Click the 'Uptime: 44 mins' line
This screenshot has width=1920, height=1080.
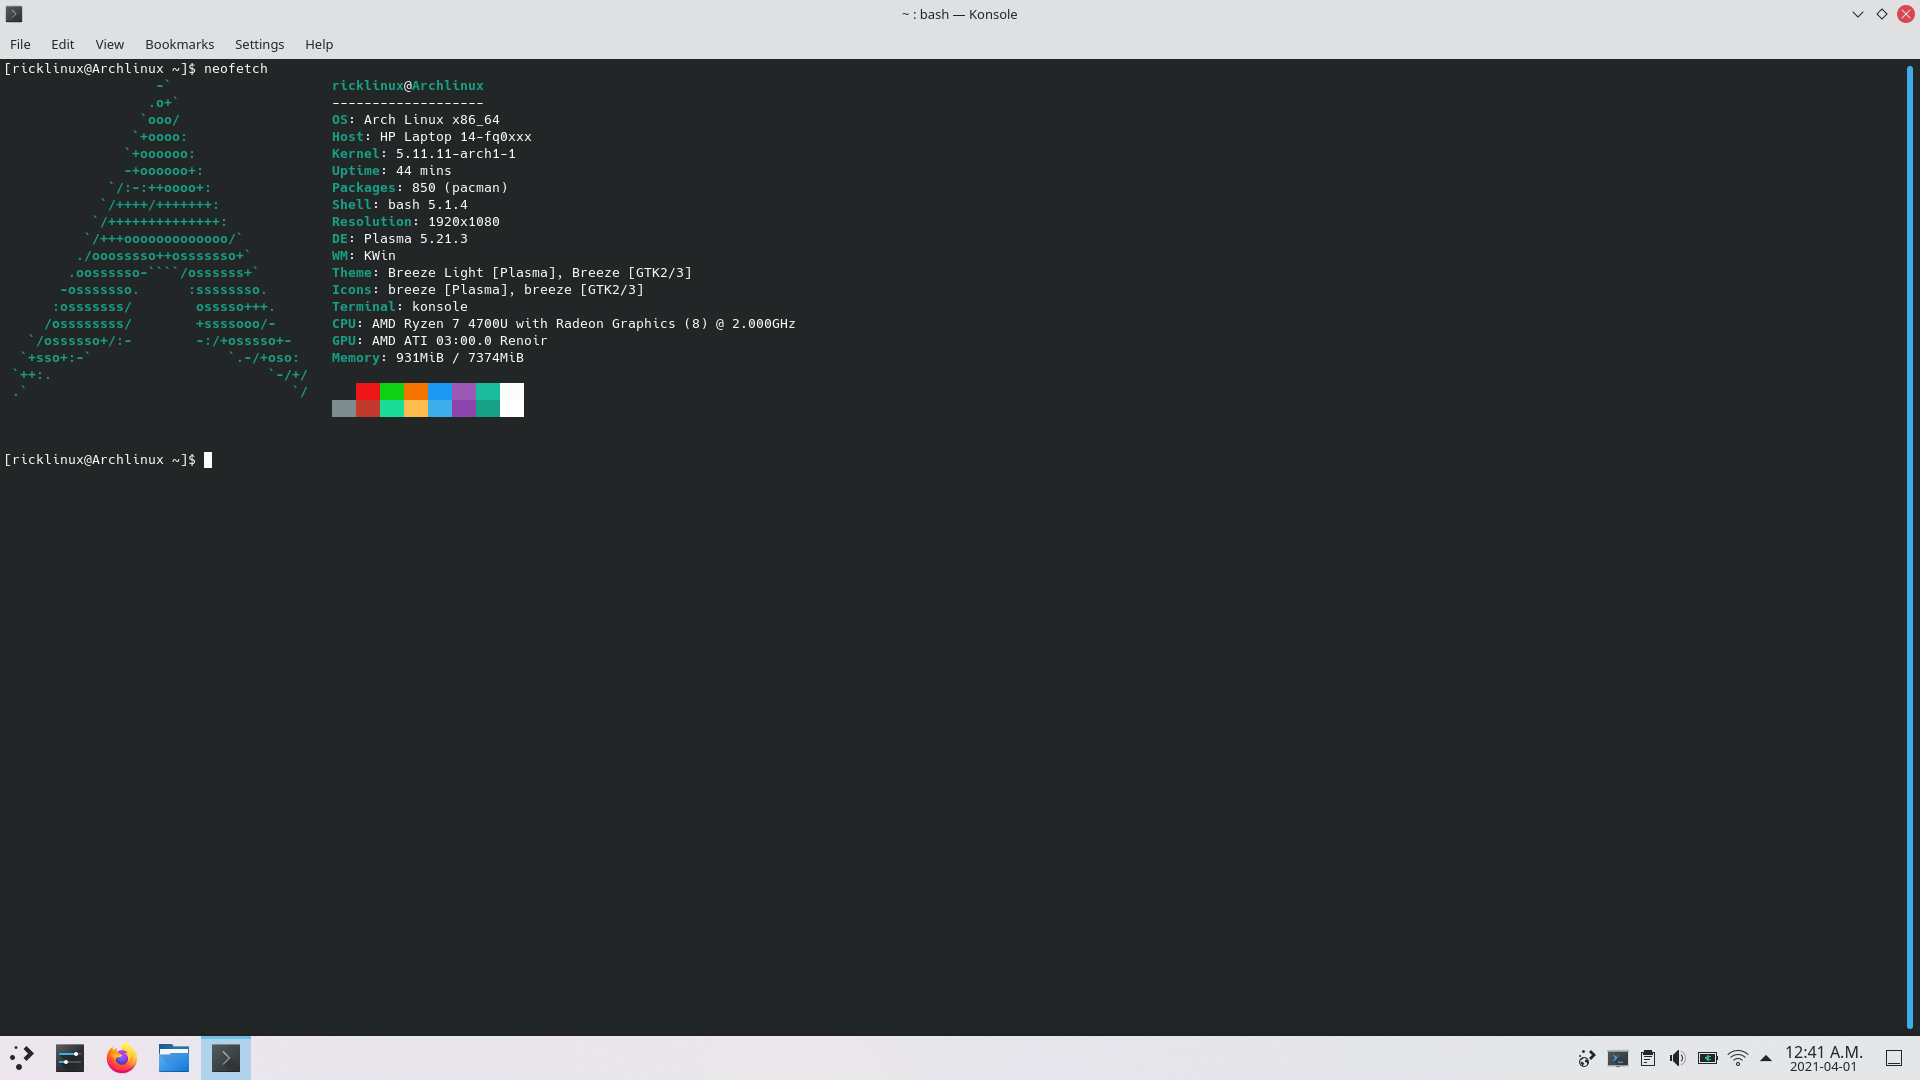pyautogui.click(x=392, y=171)
